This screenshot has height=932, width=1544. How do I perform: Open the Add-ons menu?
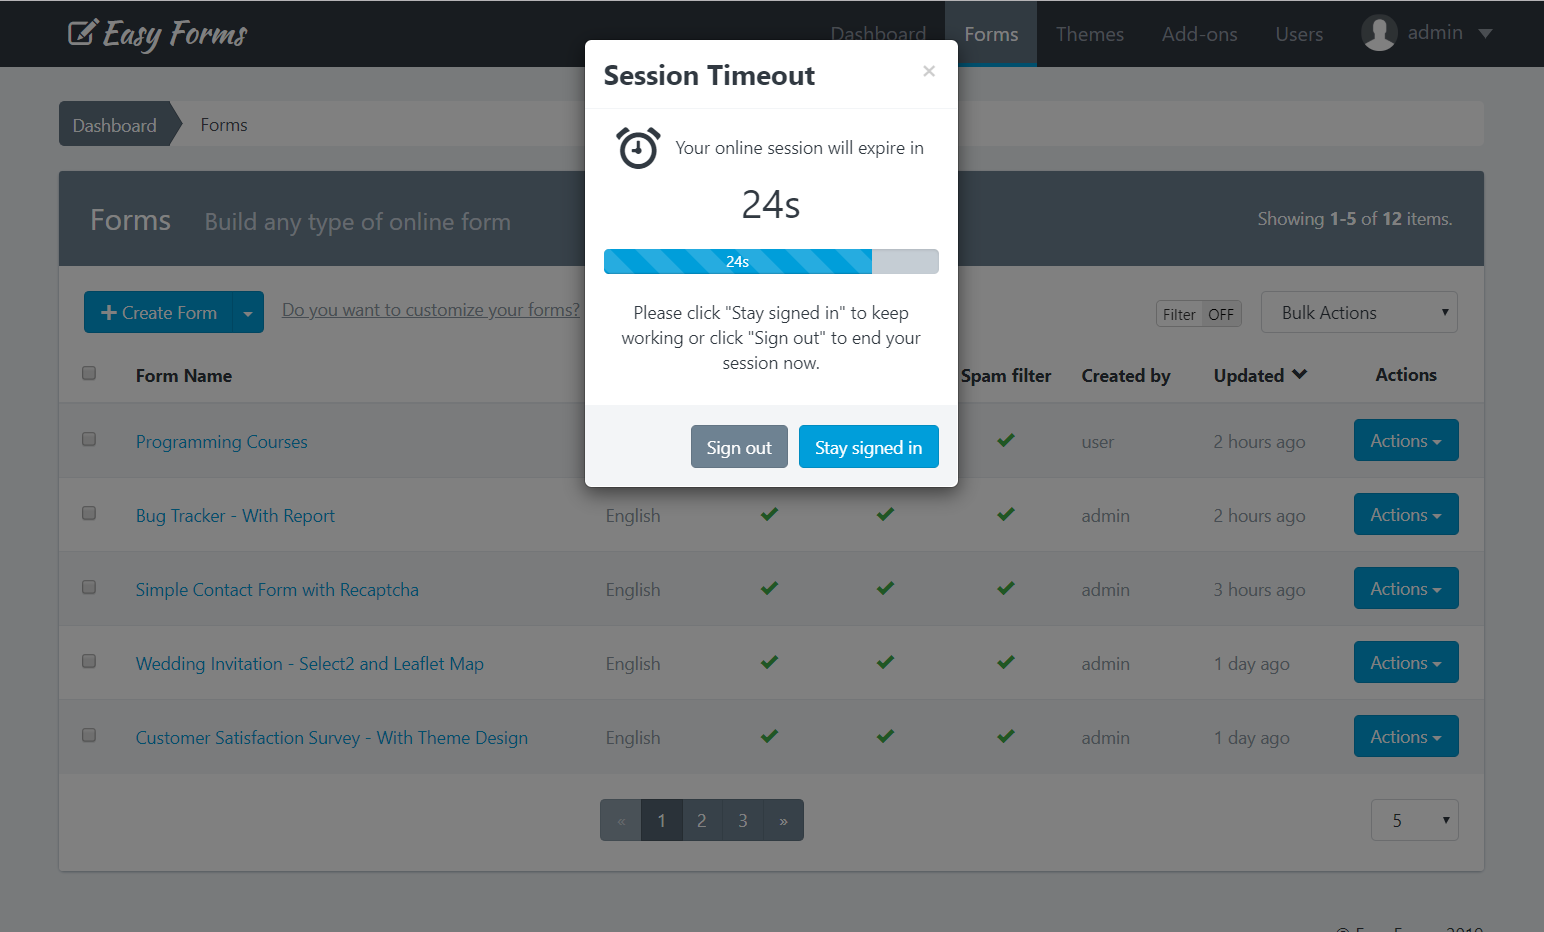click(x=1199, y=33)
